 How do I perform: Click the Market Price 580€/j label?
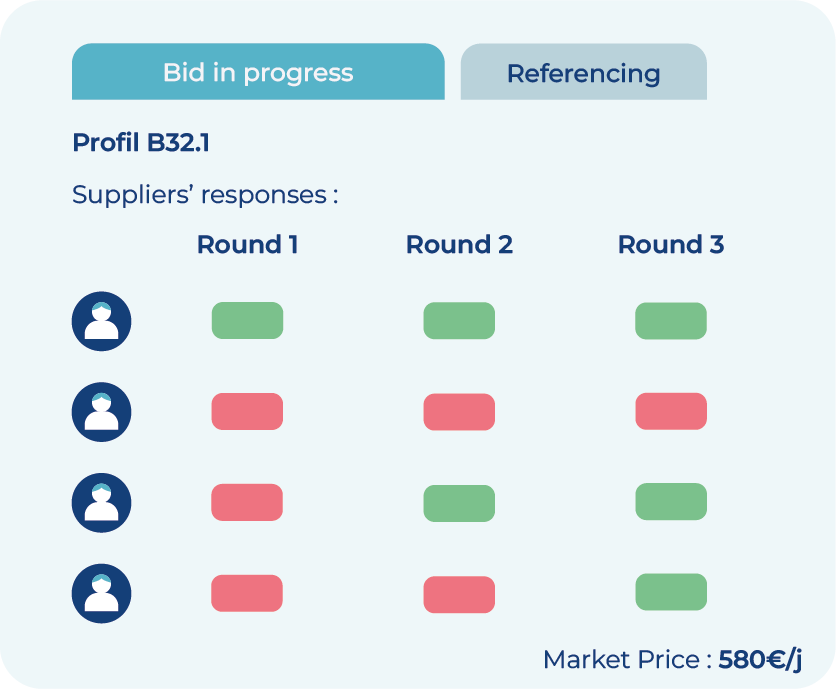(x=673, y=660)
